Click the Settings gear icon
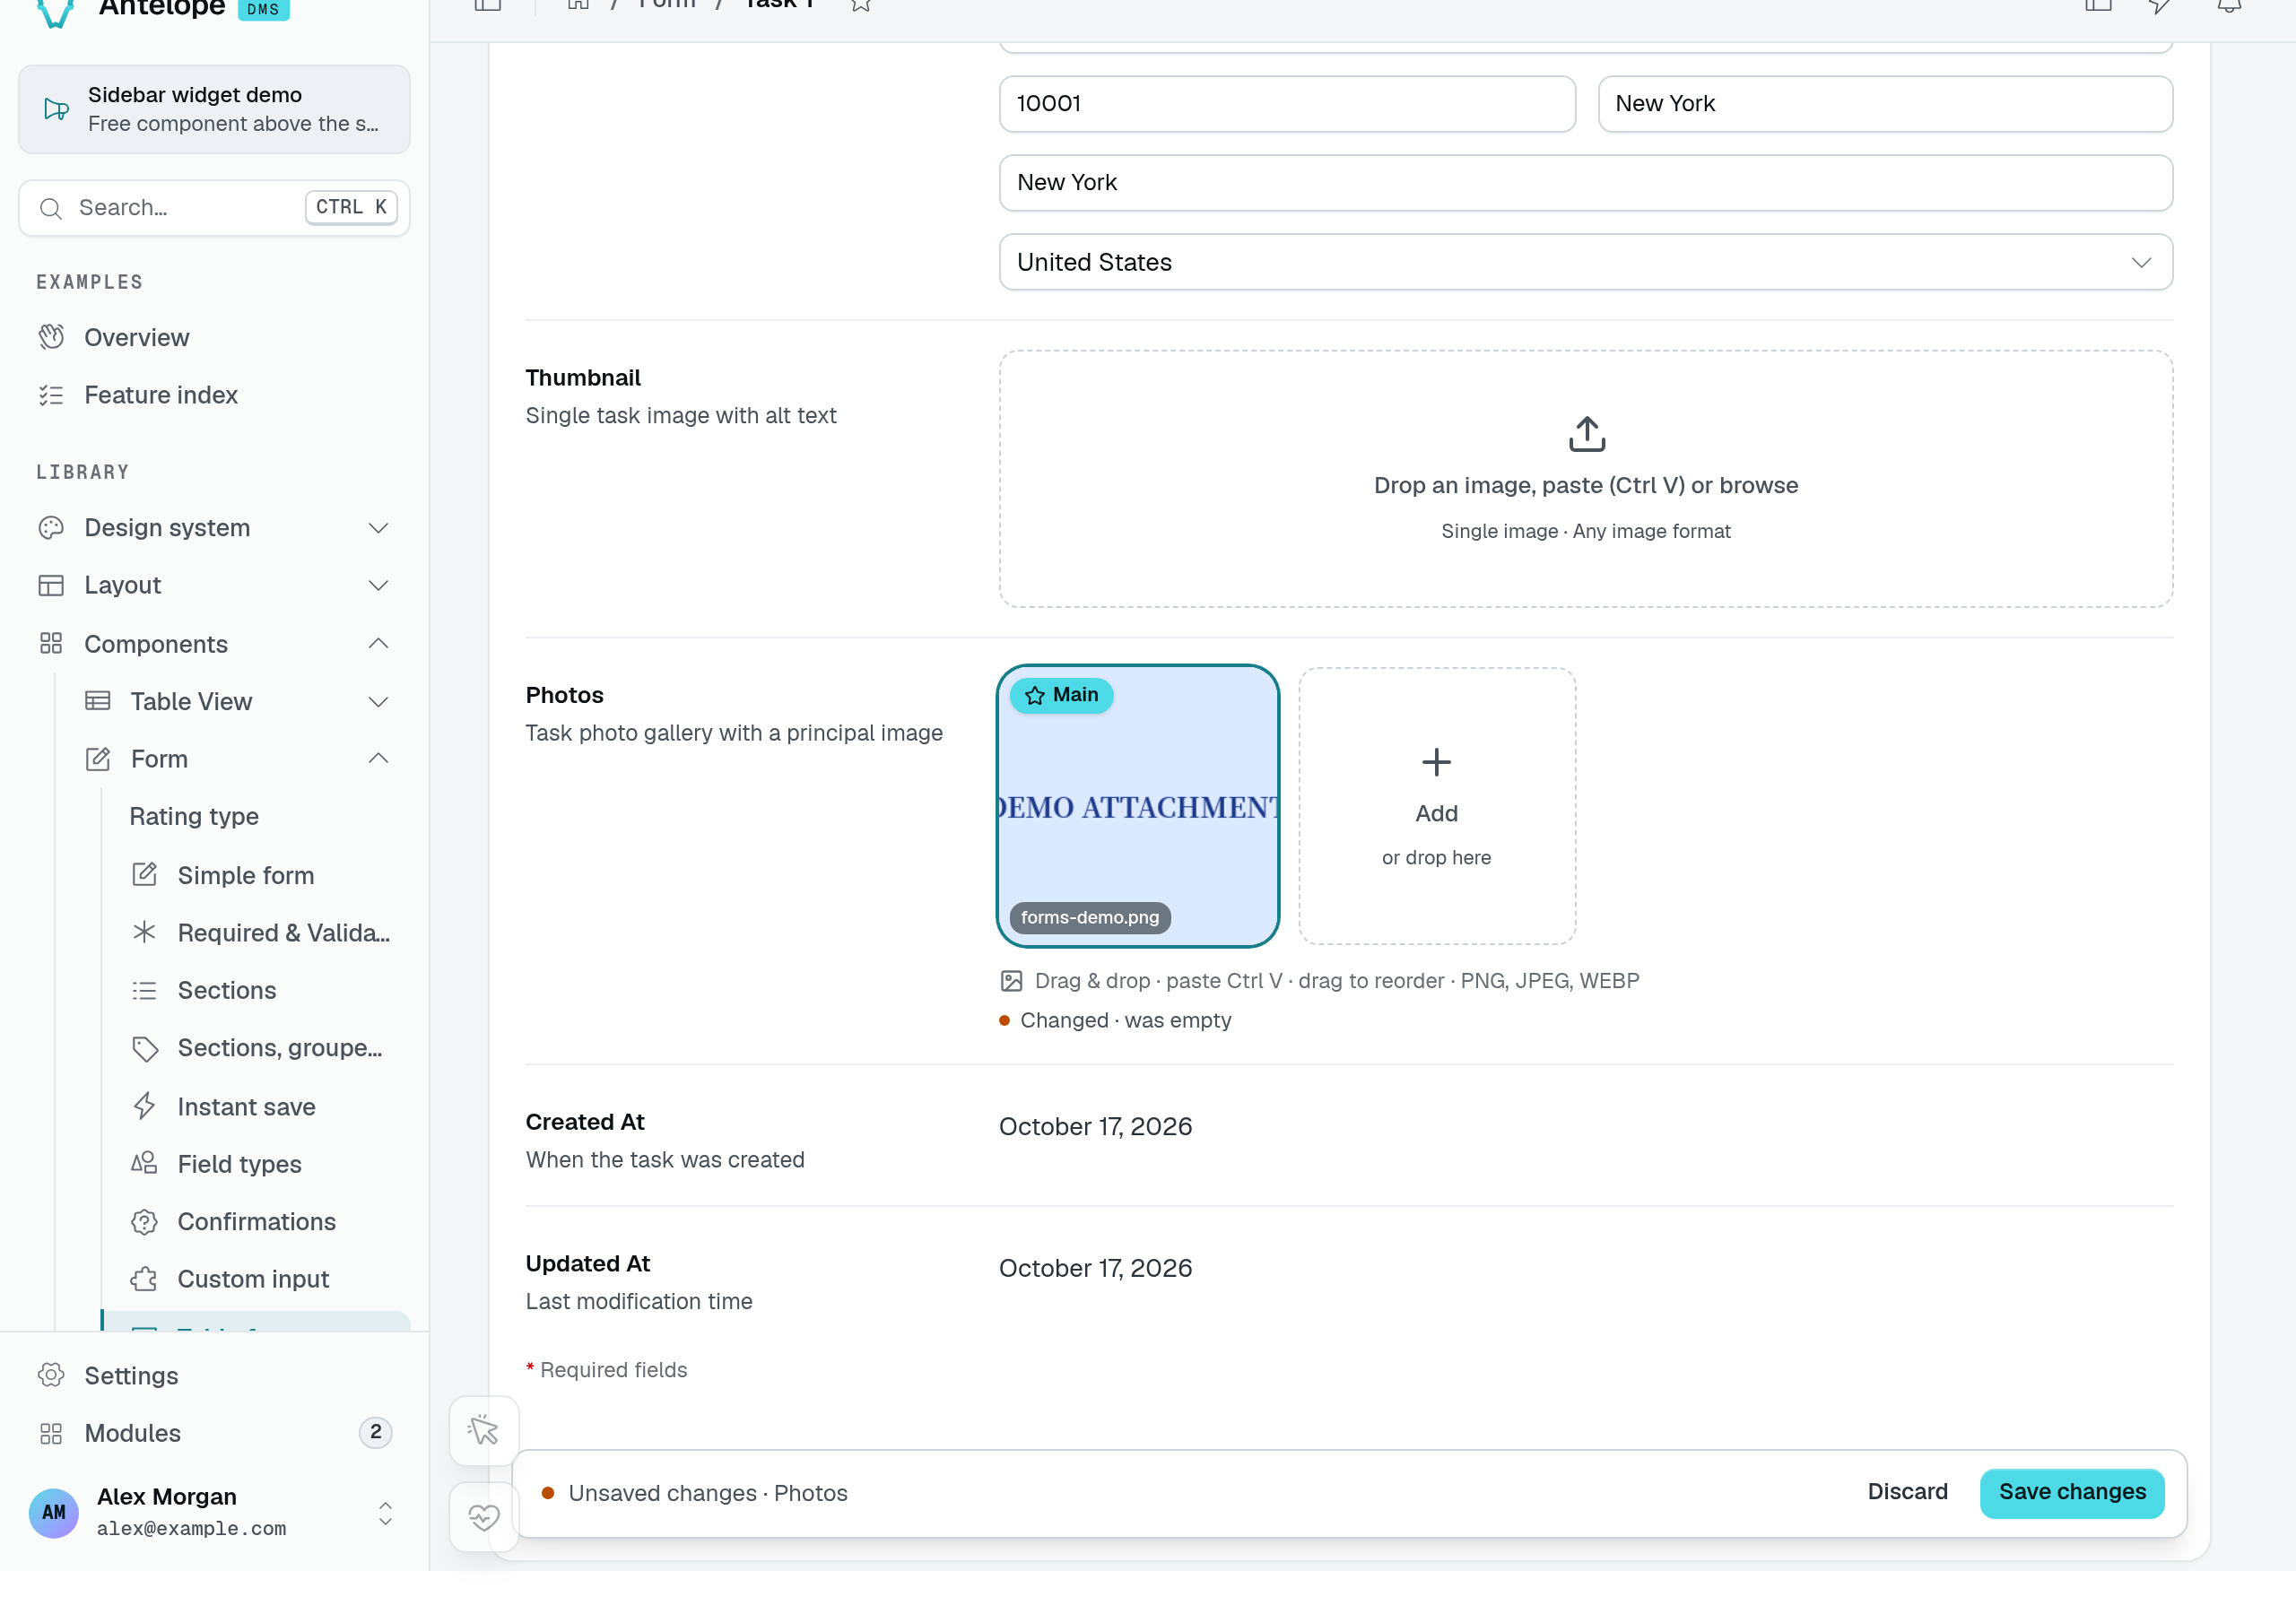The width and height of the screenshot is (2296, 1614). pyautogui.click(x=51, y=1375)
